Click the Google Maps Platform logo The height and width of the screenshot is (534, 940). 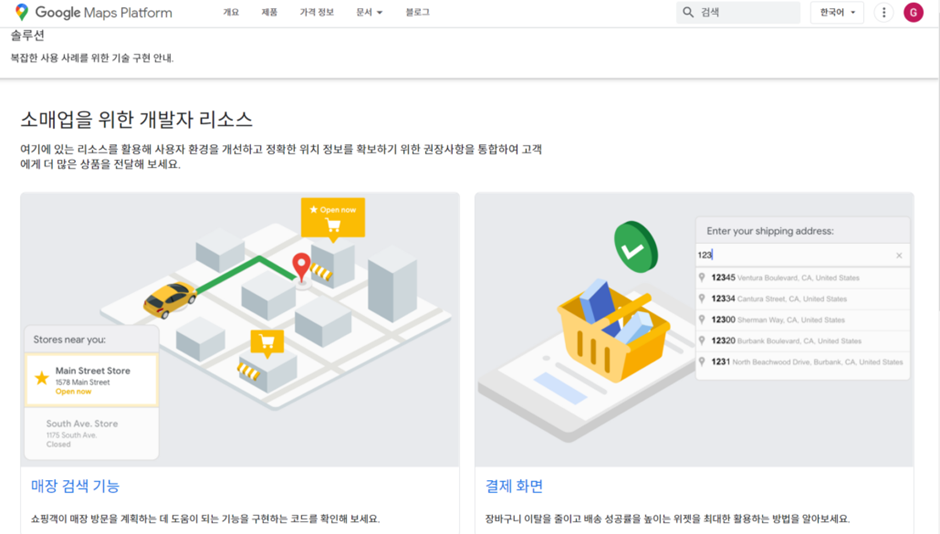[94, 12]
